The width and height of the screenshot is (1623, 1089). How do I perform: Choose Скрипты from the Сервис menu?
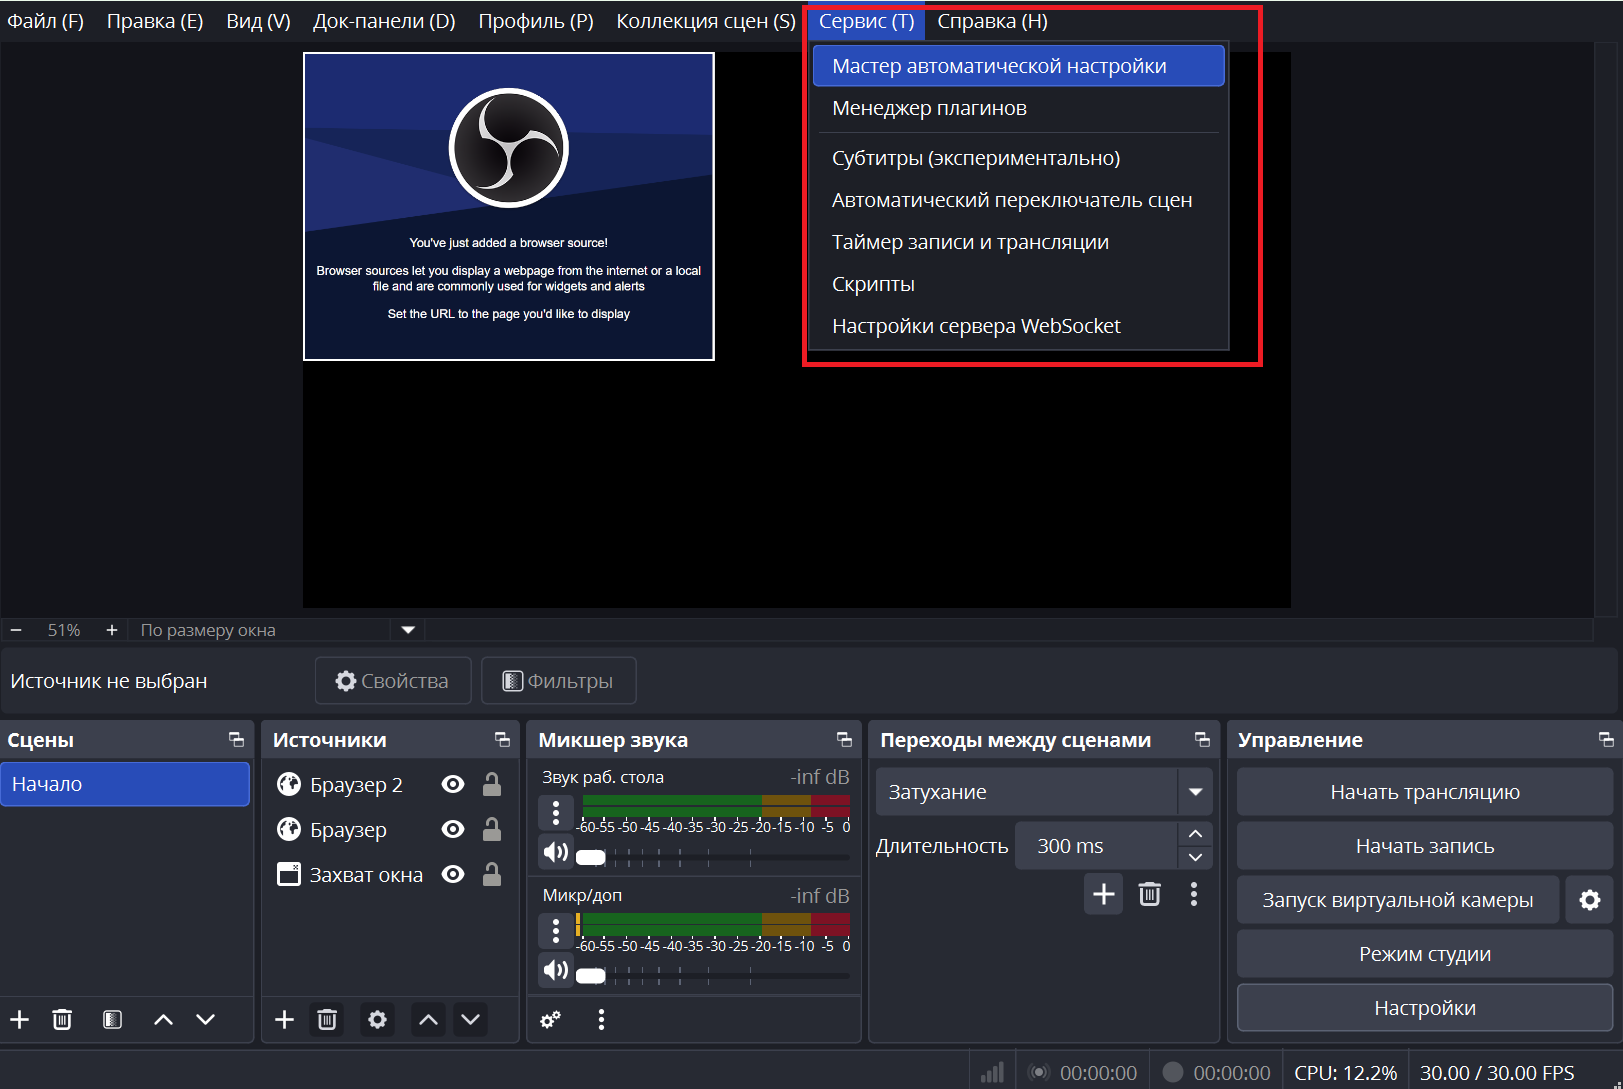point(873,284)
